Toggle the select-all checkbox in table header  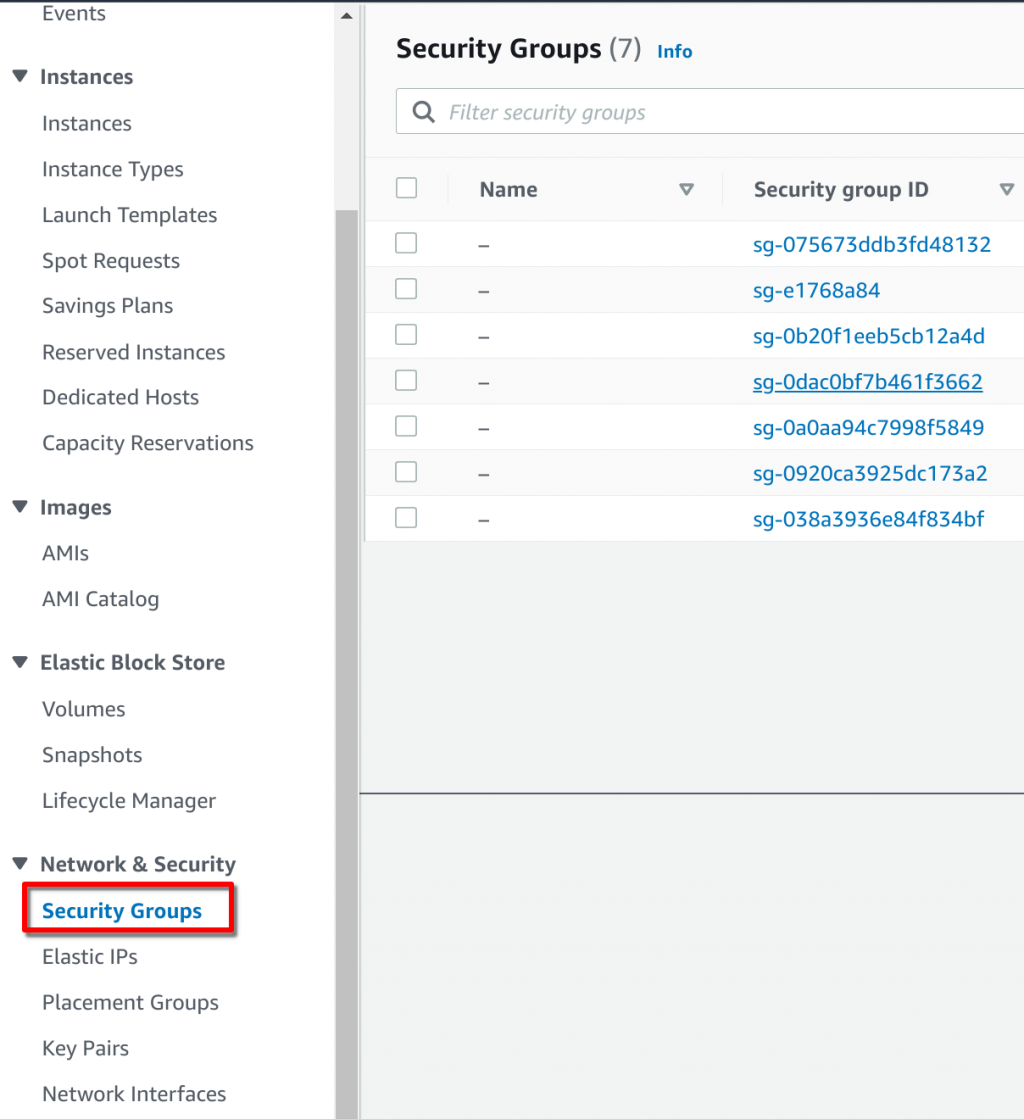click(406, 188)
